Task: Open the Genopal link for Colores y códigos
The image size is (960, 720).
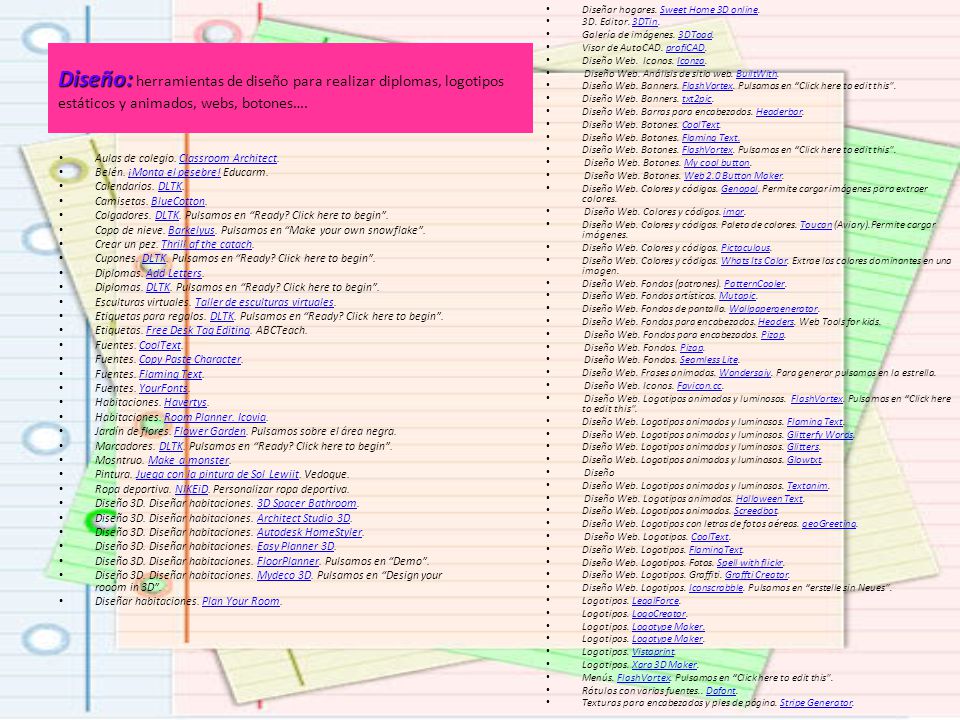Action: coord(739,189)
